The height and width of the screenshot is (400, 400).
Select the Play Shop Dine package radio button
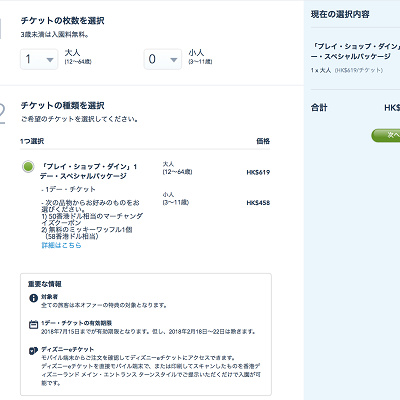(x=28, y=166)
